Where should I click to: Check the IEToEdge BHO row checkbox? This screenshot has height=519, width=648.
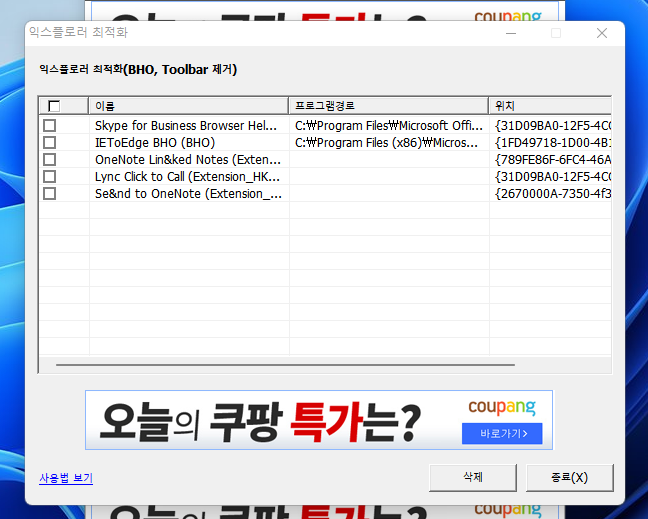tap(50, 143)
